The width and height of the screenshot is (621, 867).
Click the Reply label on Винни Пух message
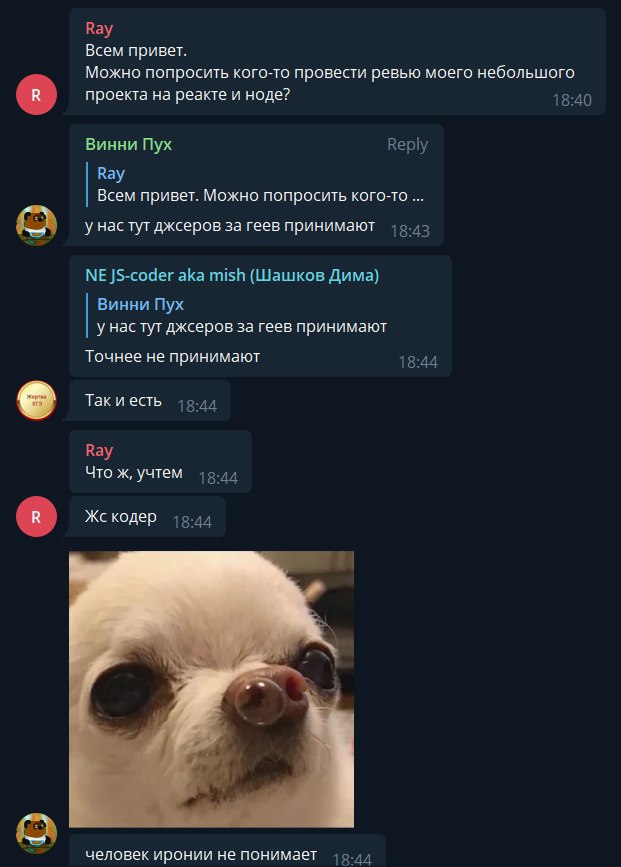pyautogui.click(x=407, y=144)
